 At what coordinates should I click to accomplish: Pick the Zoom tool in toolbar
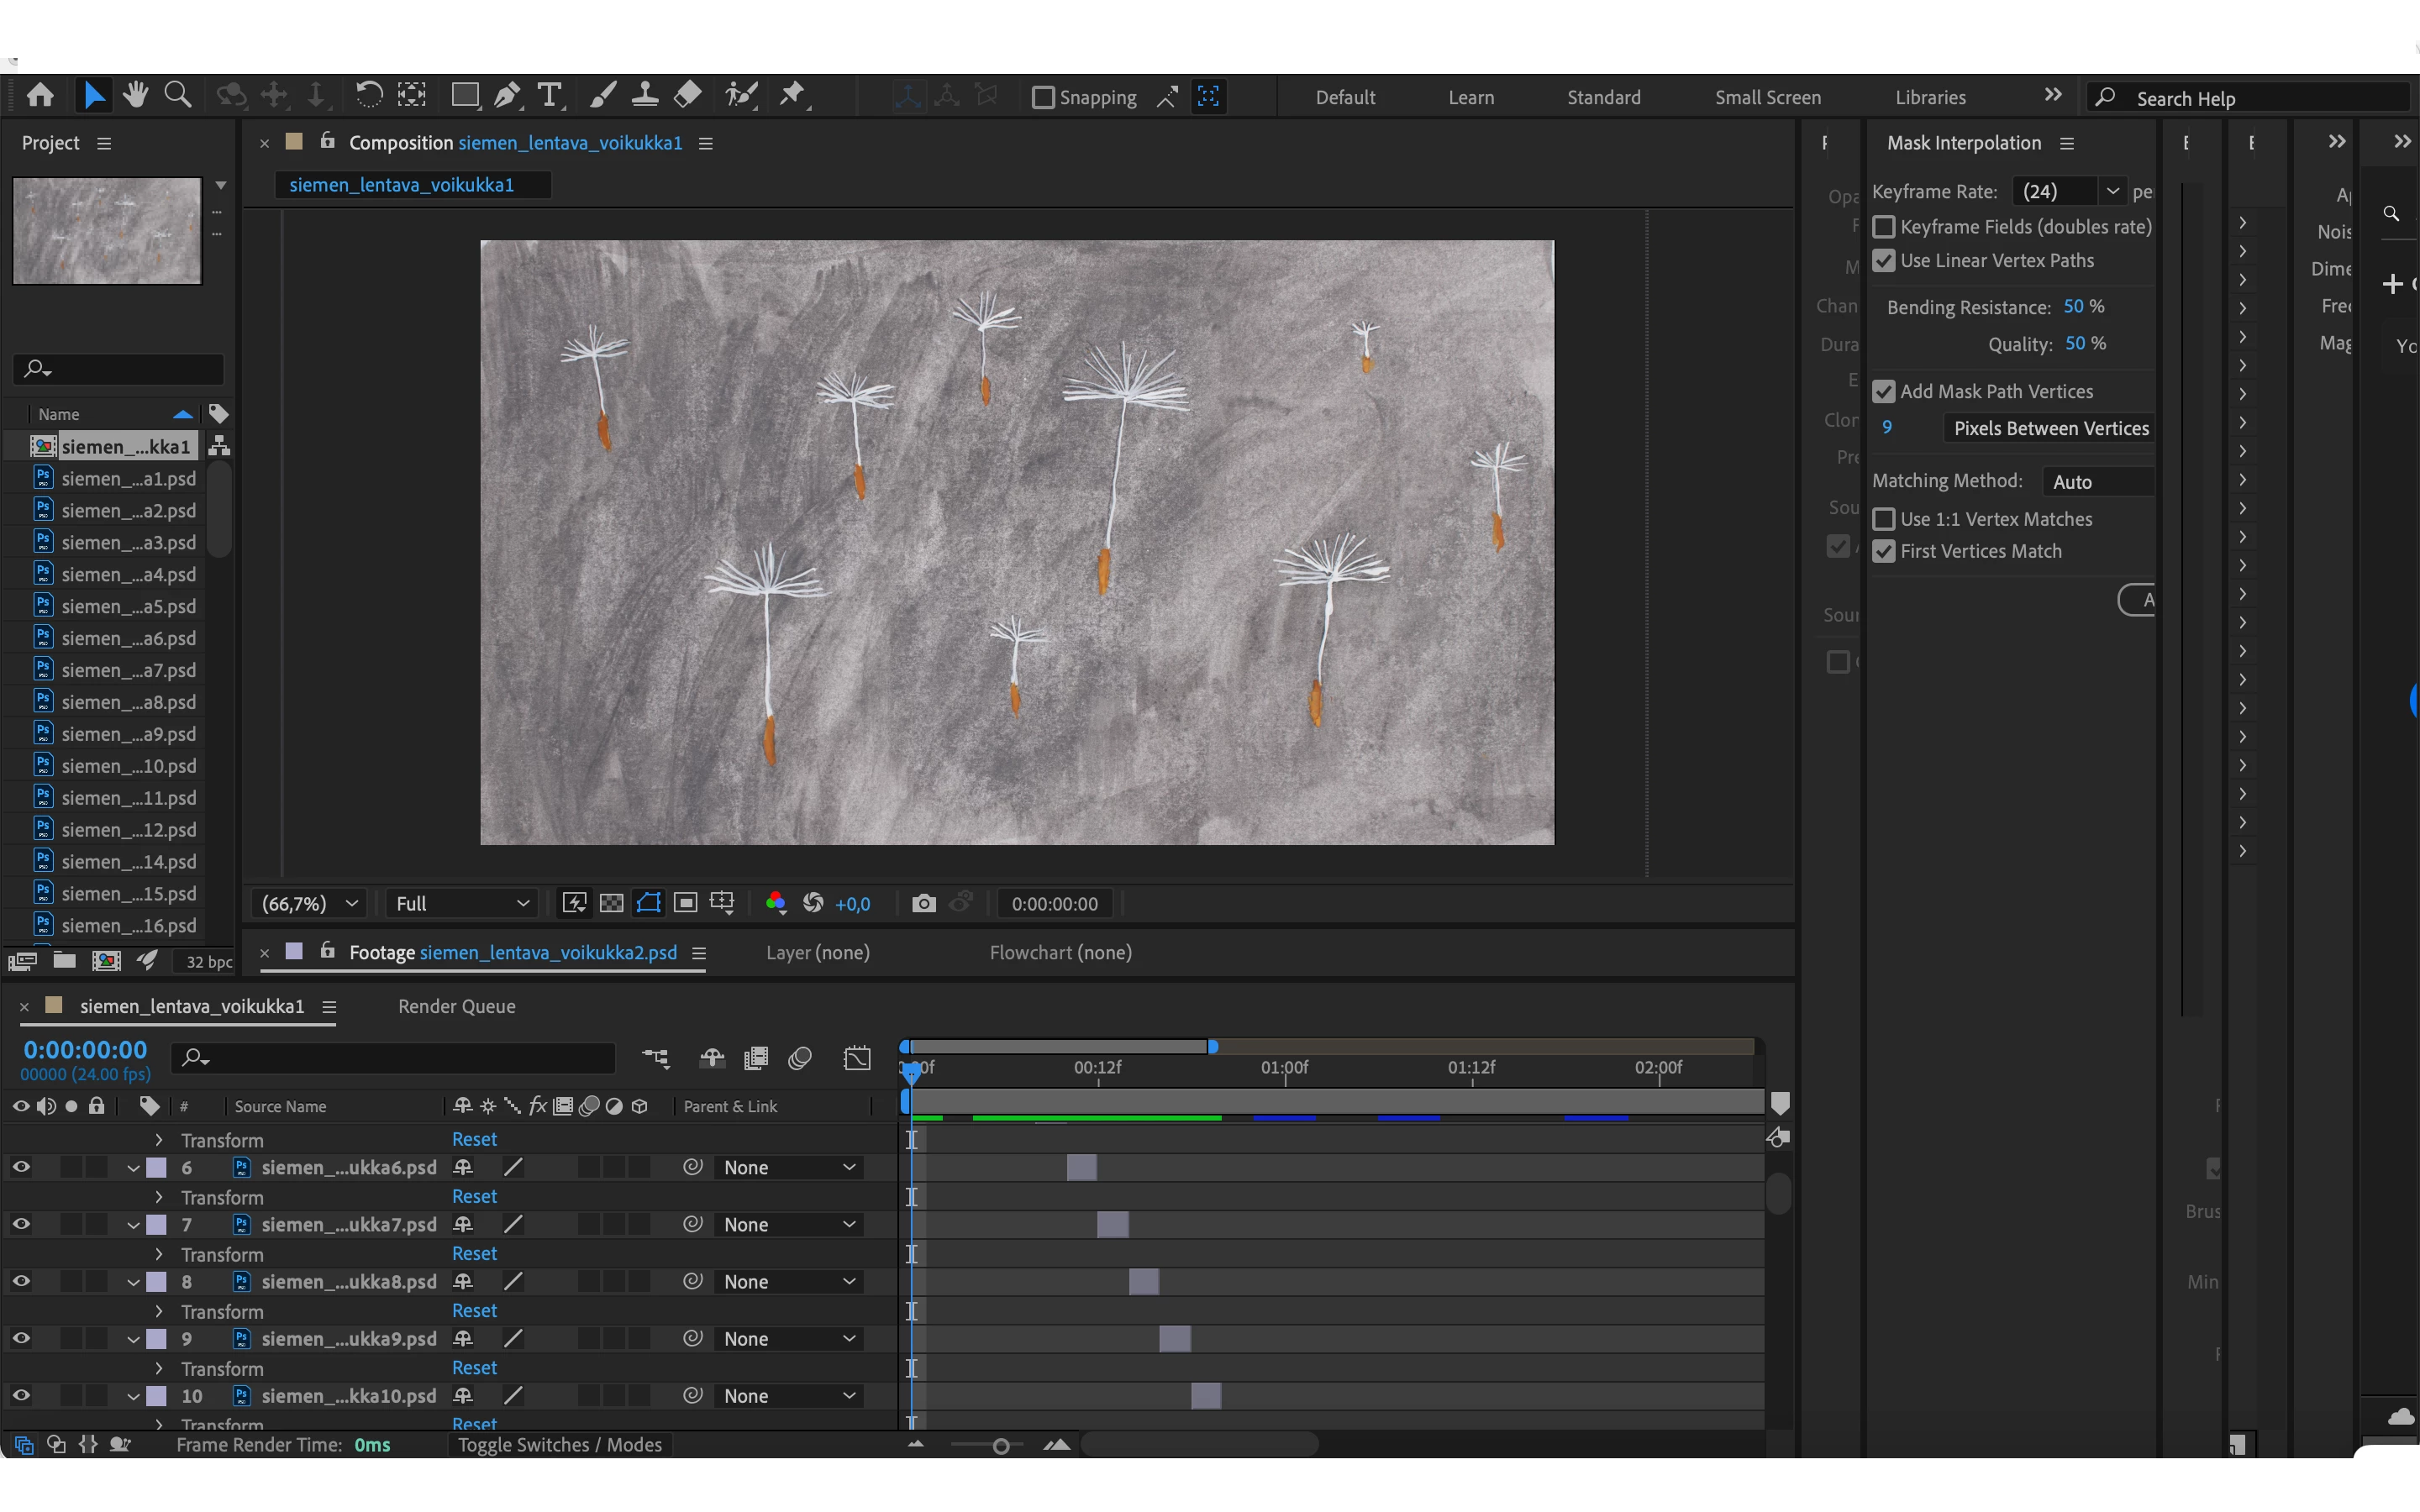(x=178, y=96)
